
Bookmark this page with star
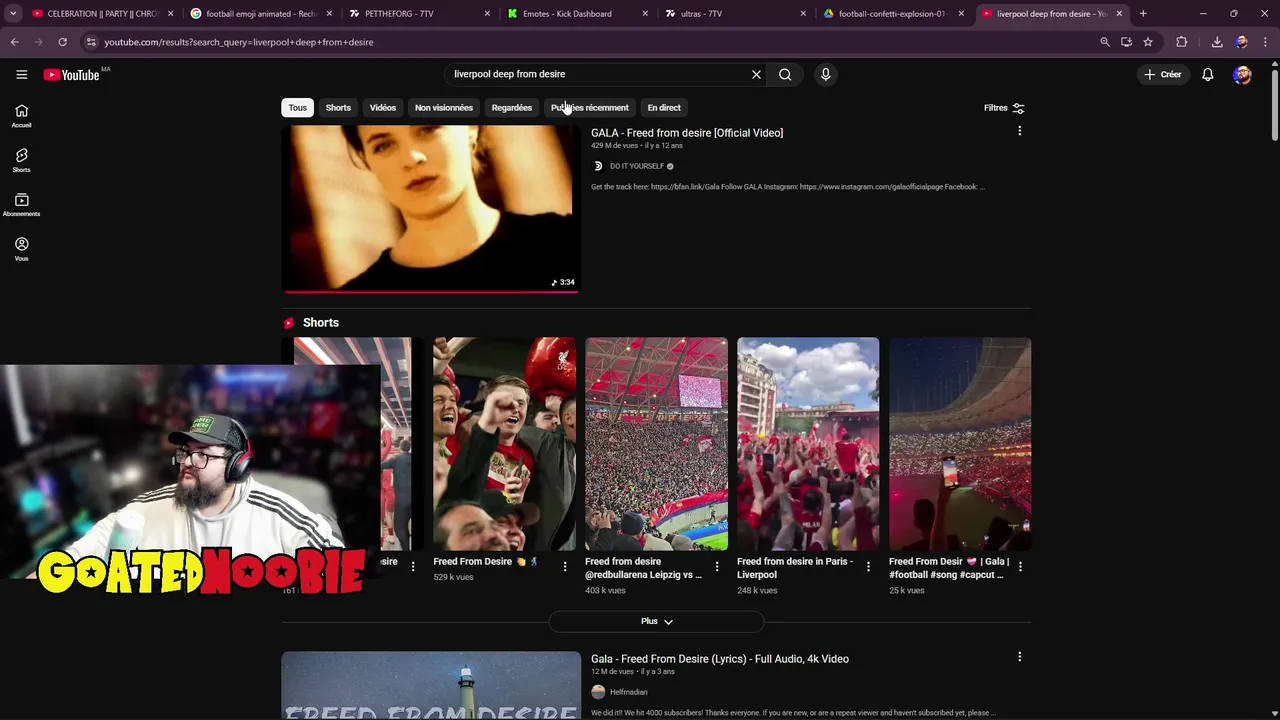[1148, 42]
